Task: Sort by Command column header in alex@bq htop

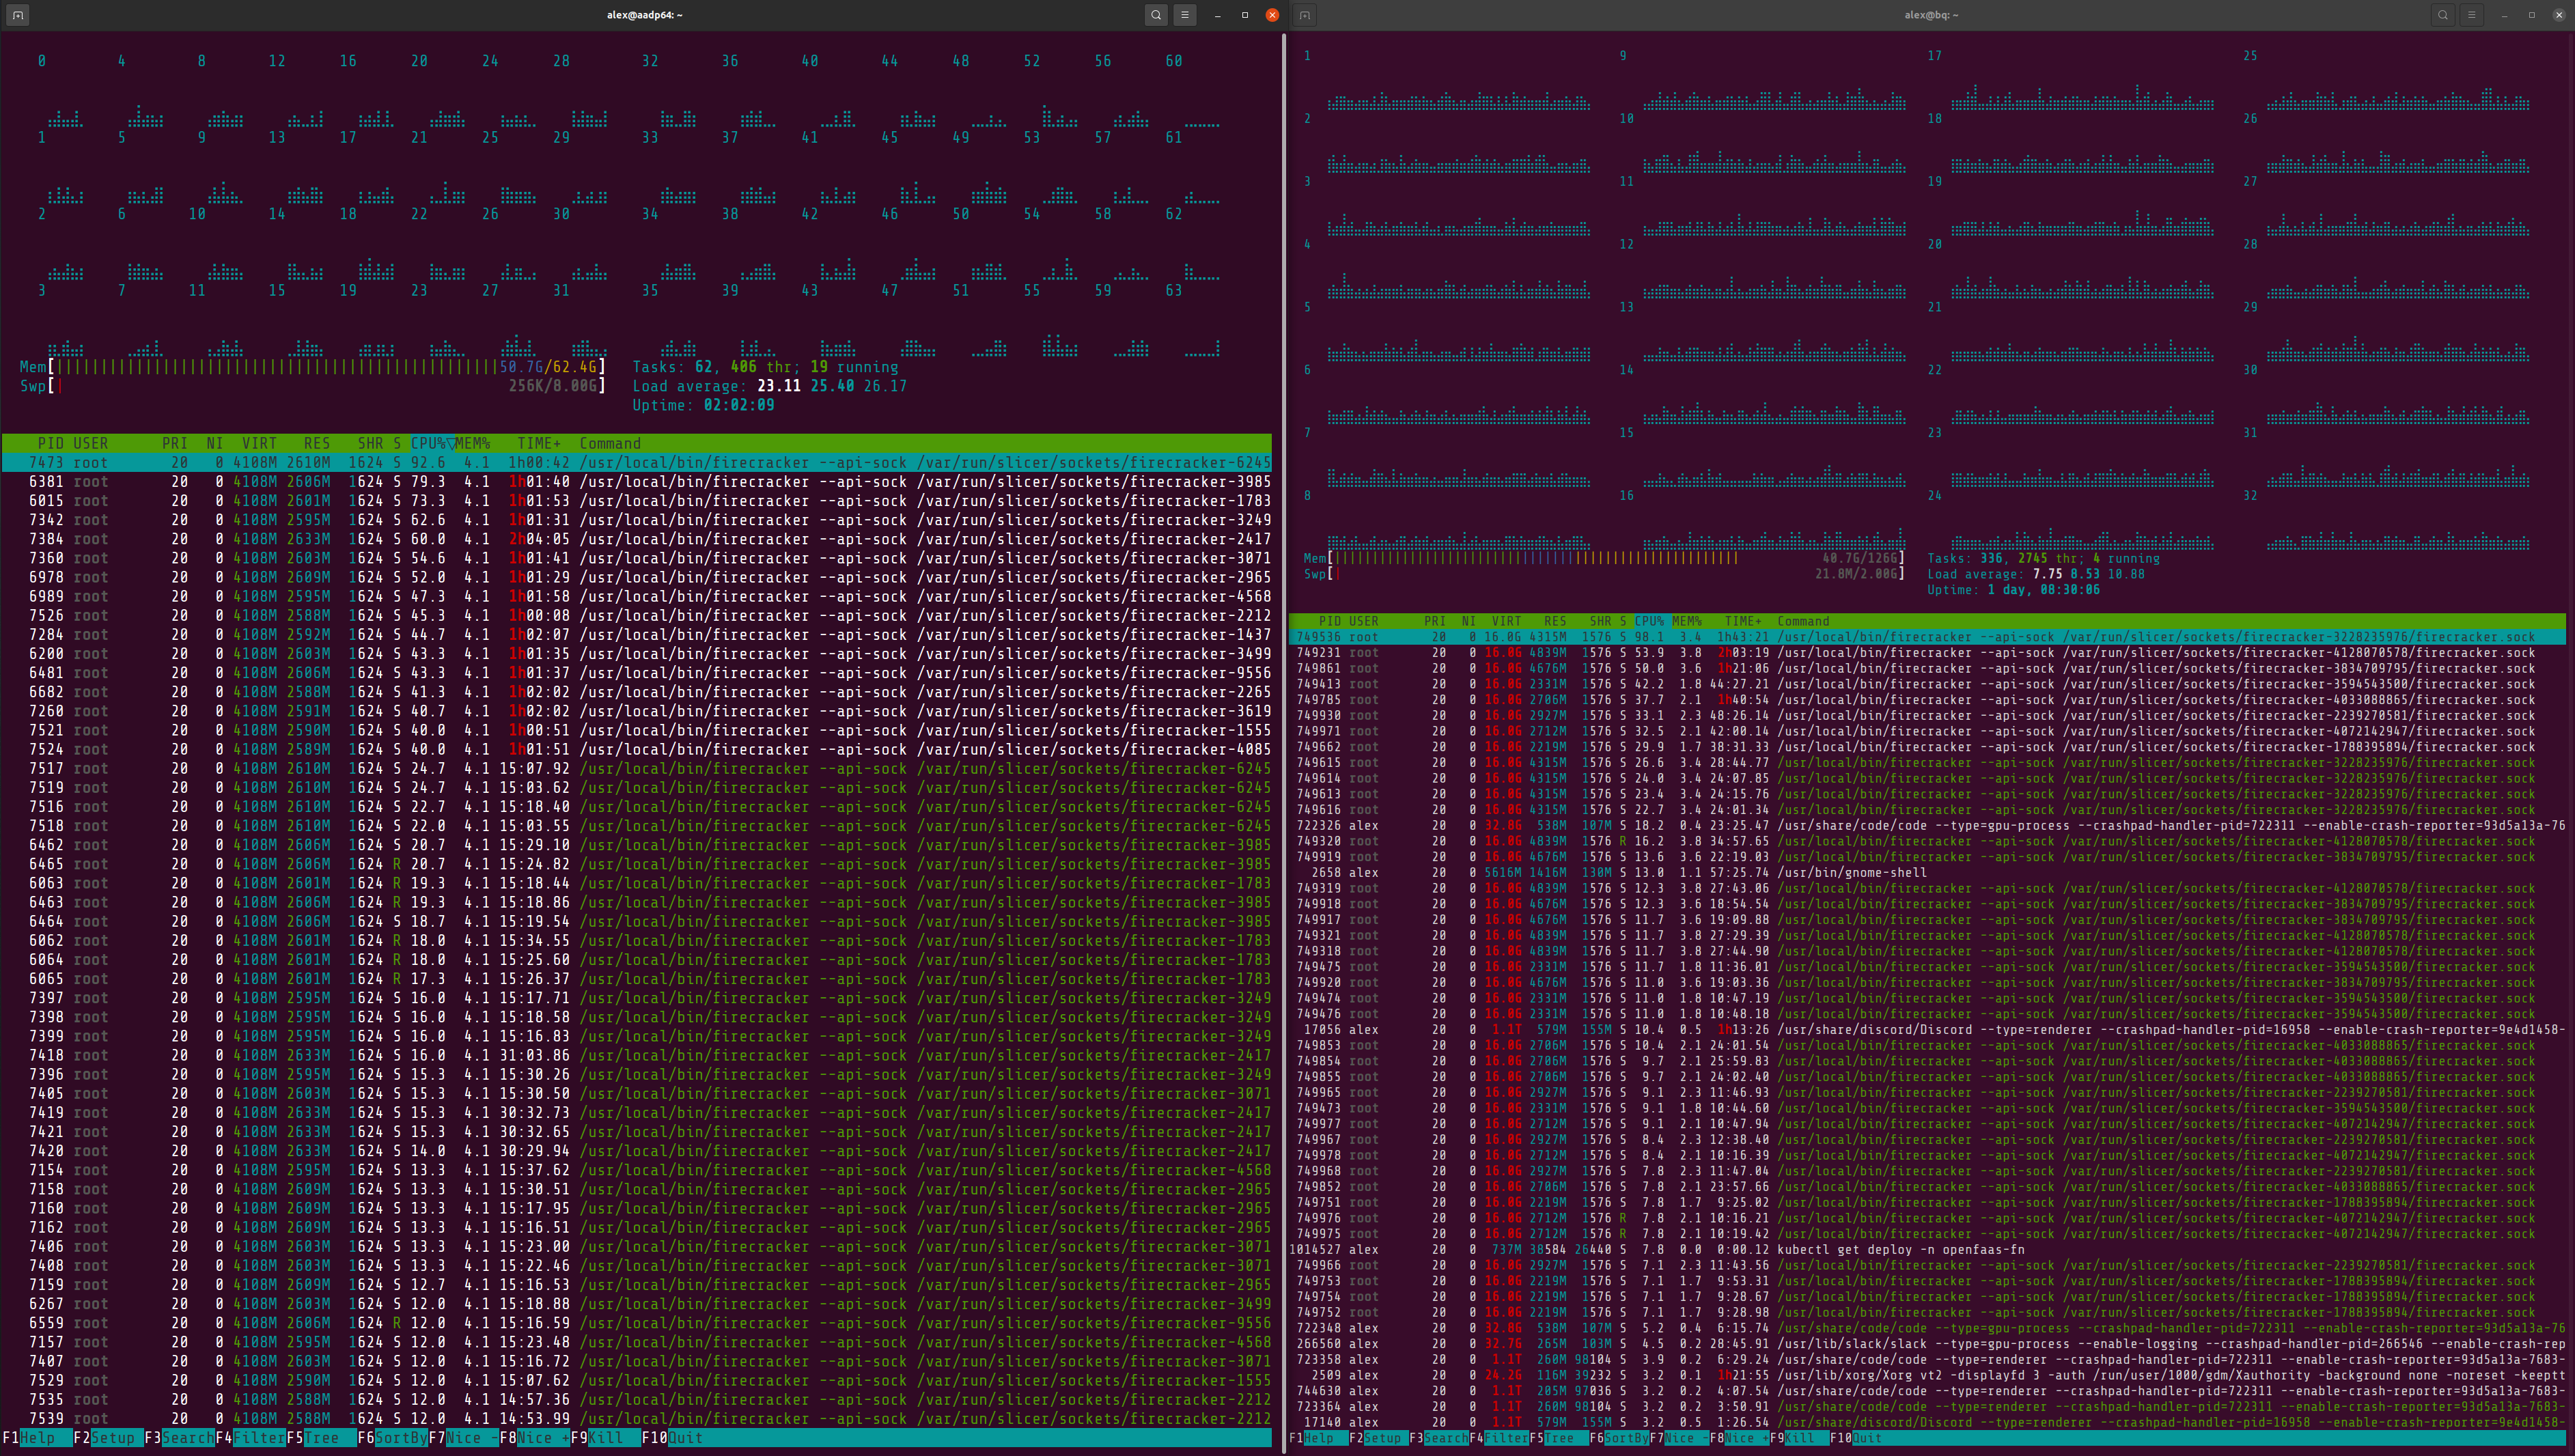Action: coord(1803,621)
